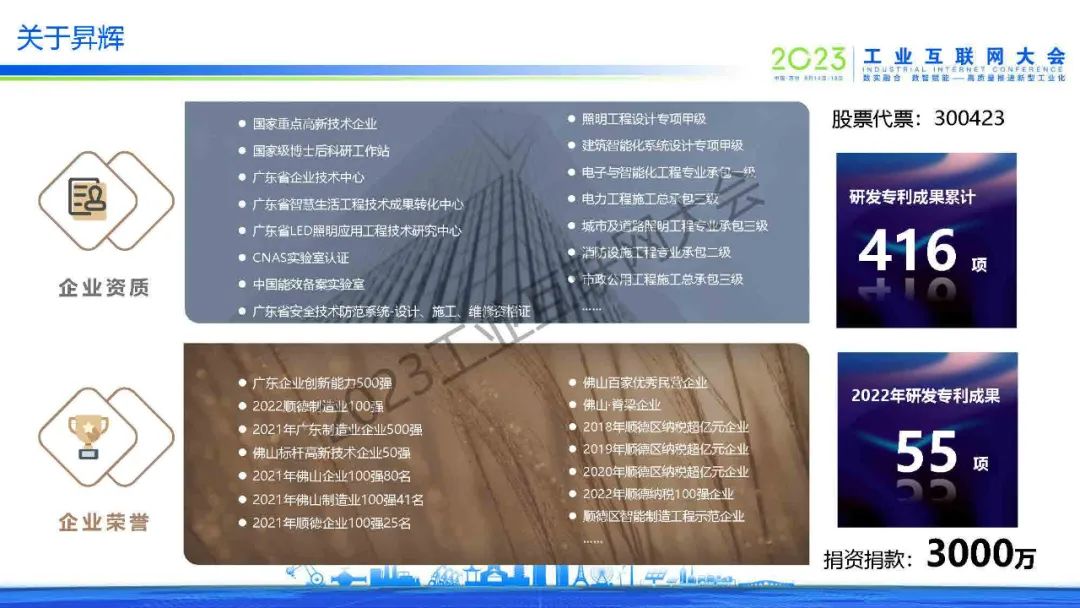Select 顺德区智能制造工程示范企业 entry
Image resolution: width=1080 pixels, height=608 pixels.
pyautogui.click(x=663, y=517)
